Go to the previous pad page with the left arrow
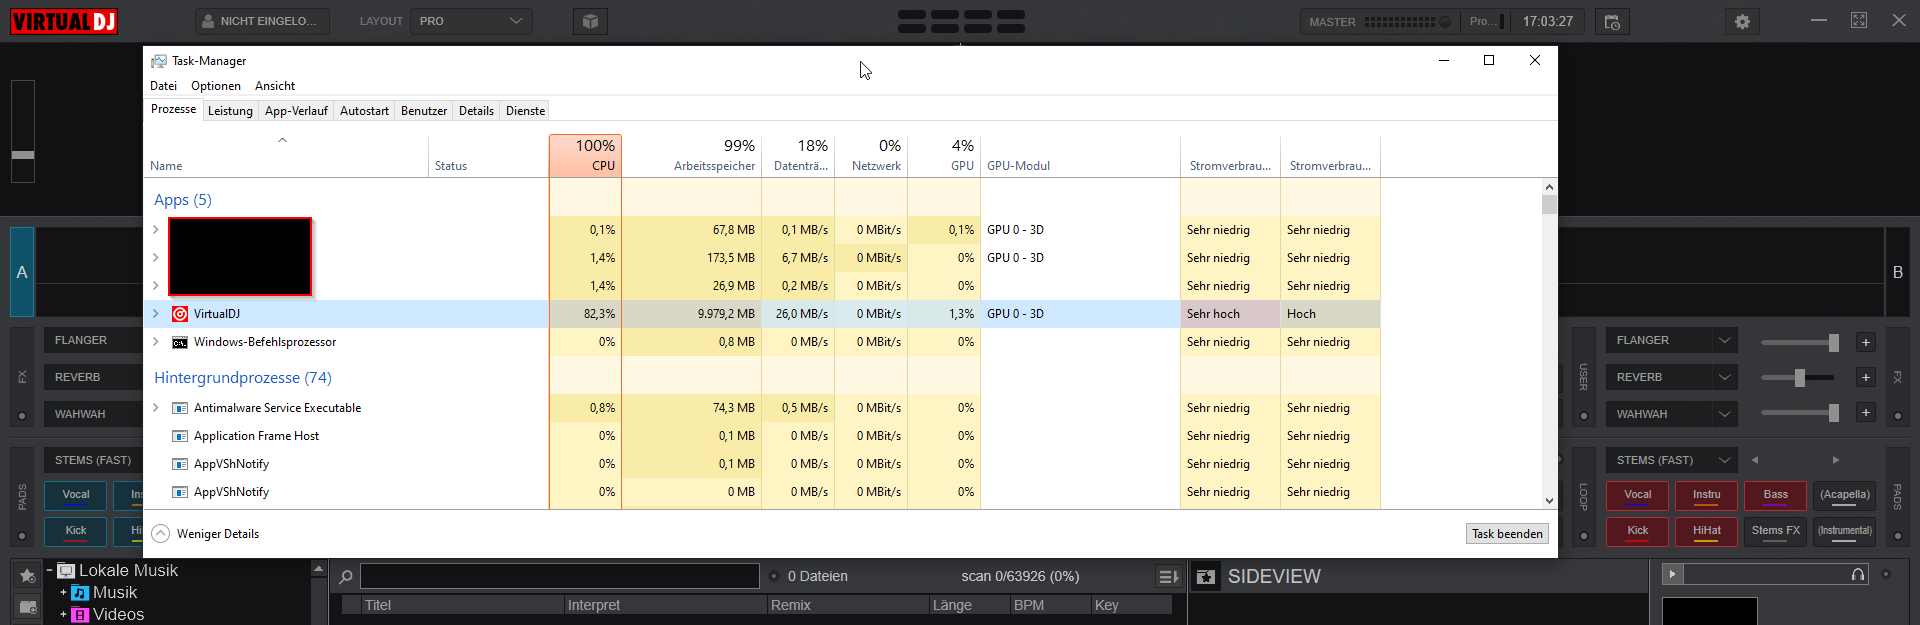 coord(1755,460)
